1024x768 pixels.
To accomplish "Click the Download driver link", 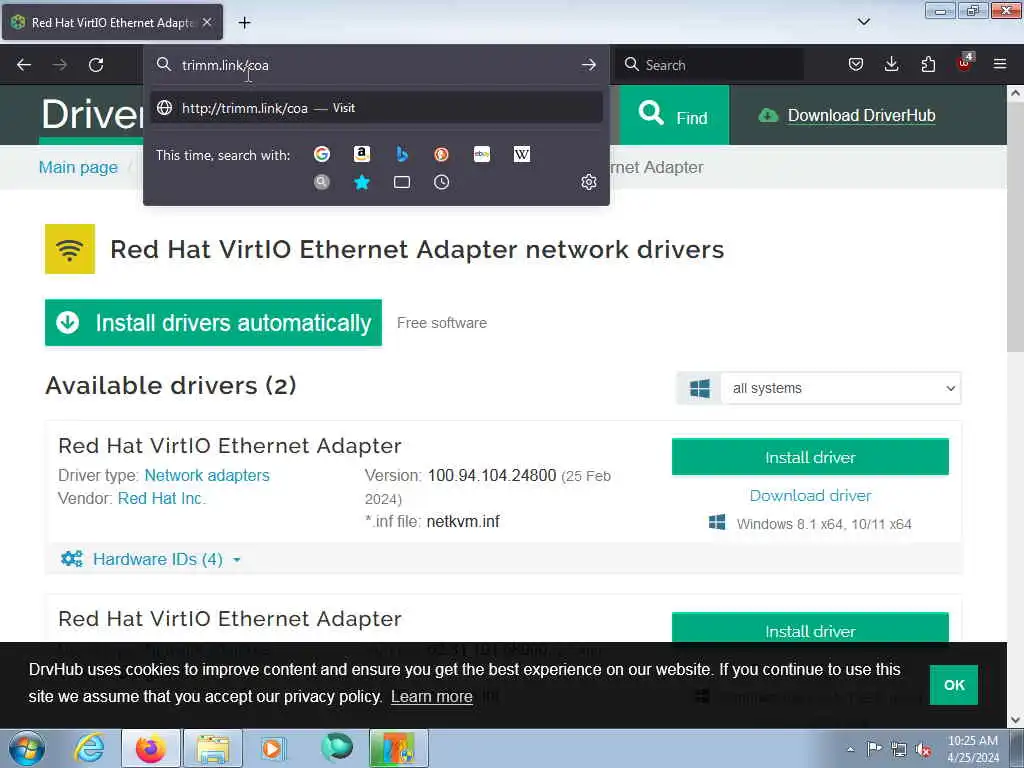I will (810, 495).
